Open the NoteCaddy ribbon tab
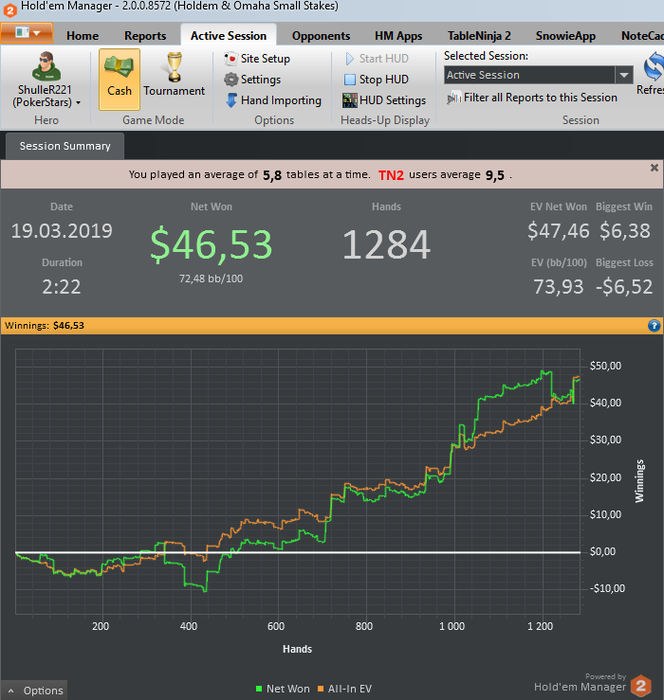The height and width of the screenshot is (700, 664). pos(642,36)
